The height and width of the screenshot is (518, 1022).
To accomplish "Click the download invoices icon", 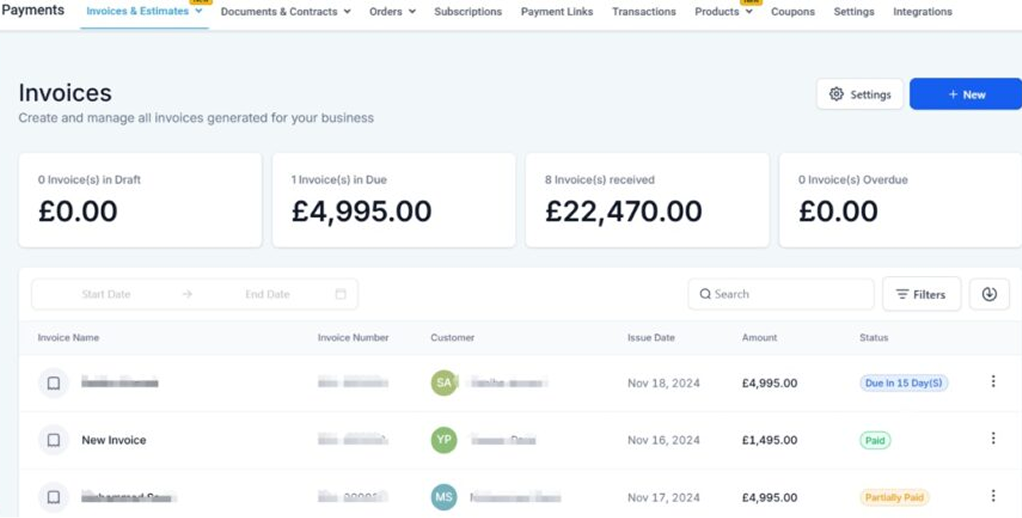I will [989, 294].
